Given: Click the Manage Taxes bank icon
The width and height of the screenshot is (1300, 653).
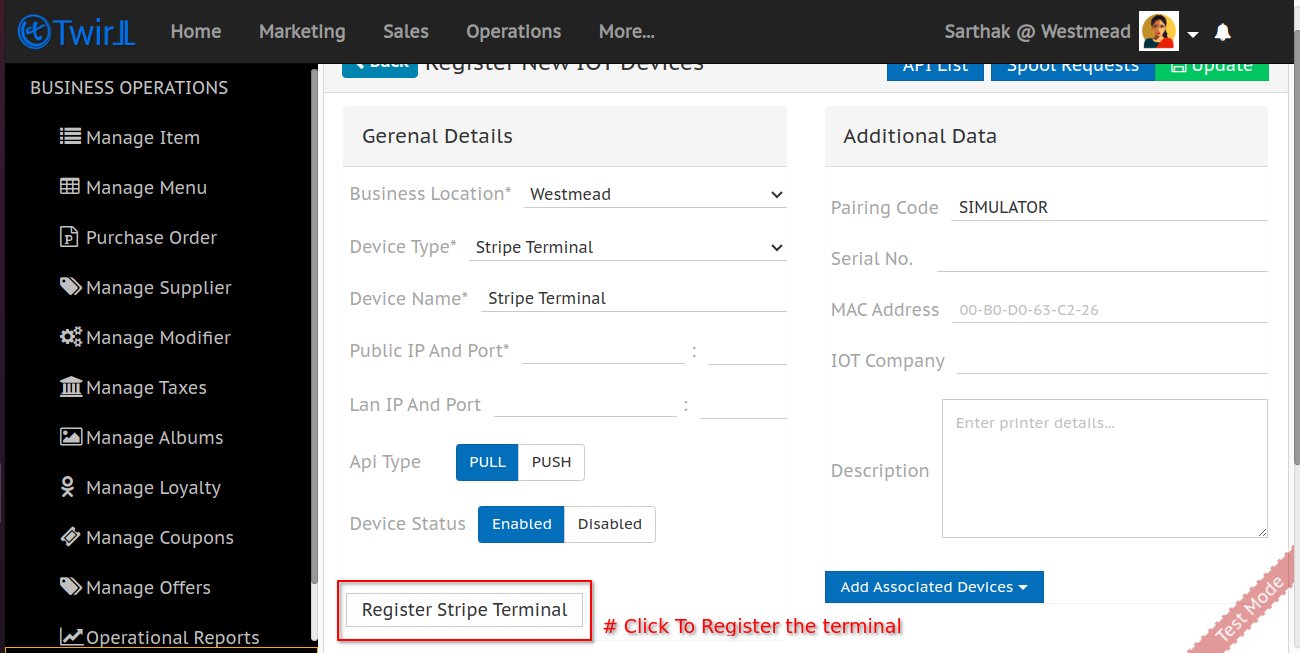Looking at the screenshot, I should click(70, 386).
